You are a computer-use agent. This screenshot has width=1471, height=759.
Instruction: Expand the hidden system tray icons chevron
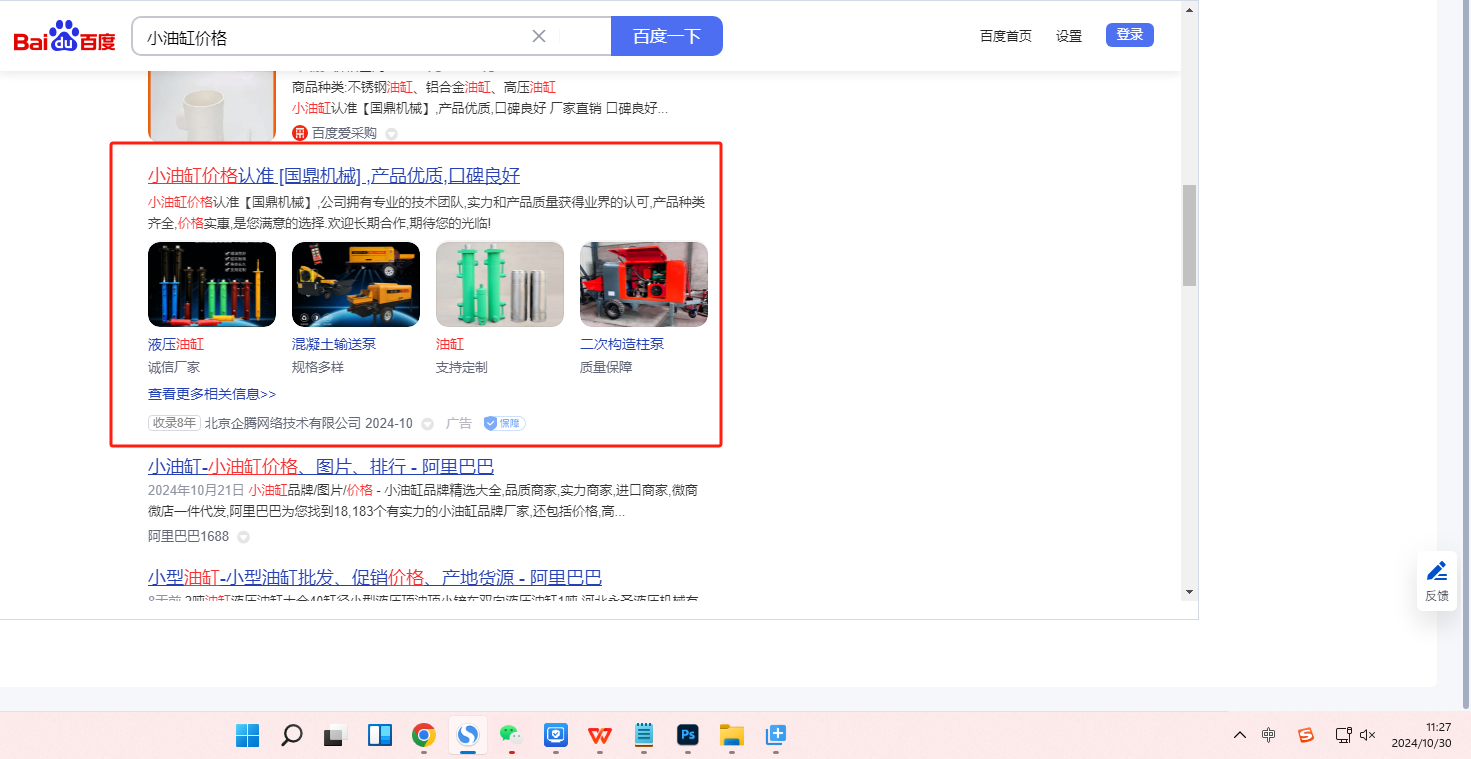1240,735
